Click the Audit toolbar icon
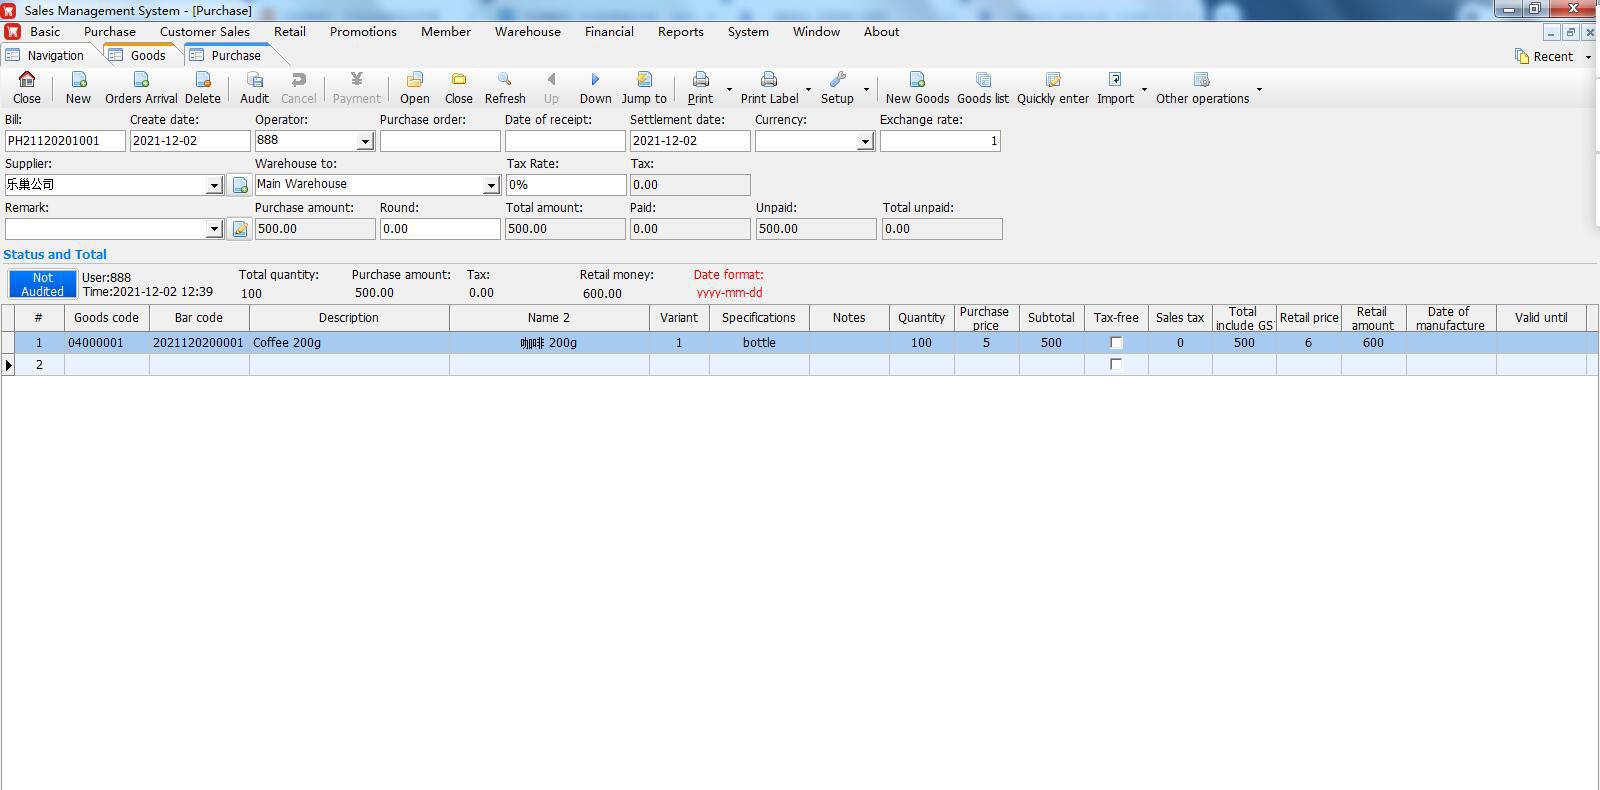 (254, 81)
